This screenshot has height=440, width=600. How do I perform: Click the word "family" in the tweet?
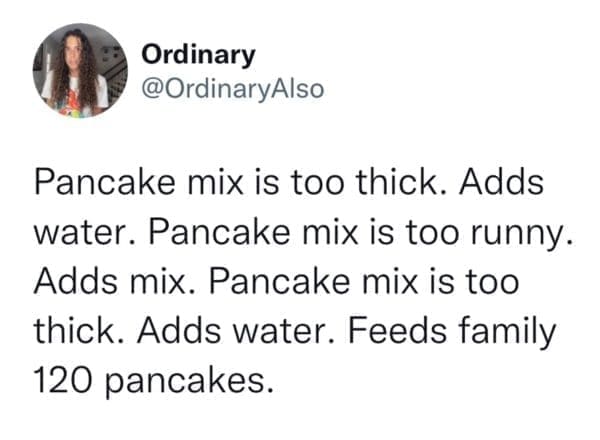[511, 329]
